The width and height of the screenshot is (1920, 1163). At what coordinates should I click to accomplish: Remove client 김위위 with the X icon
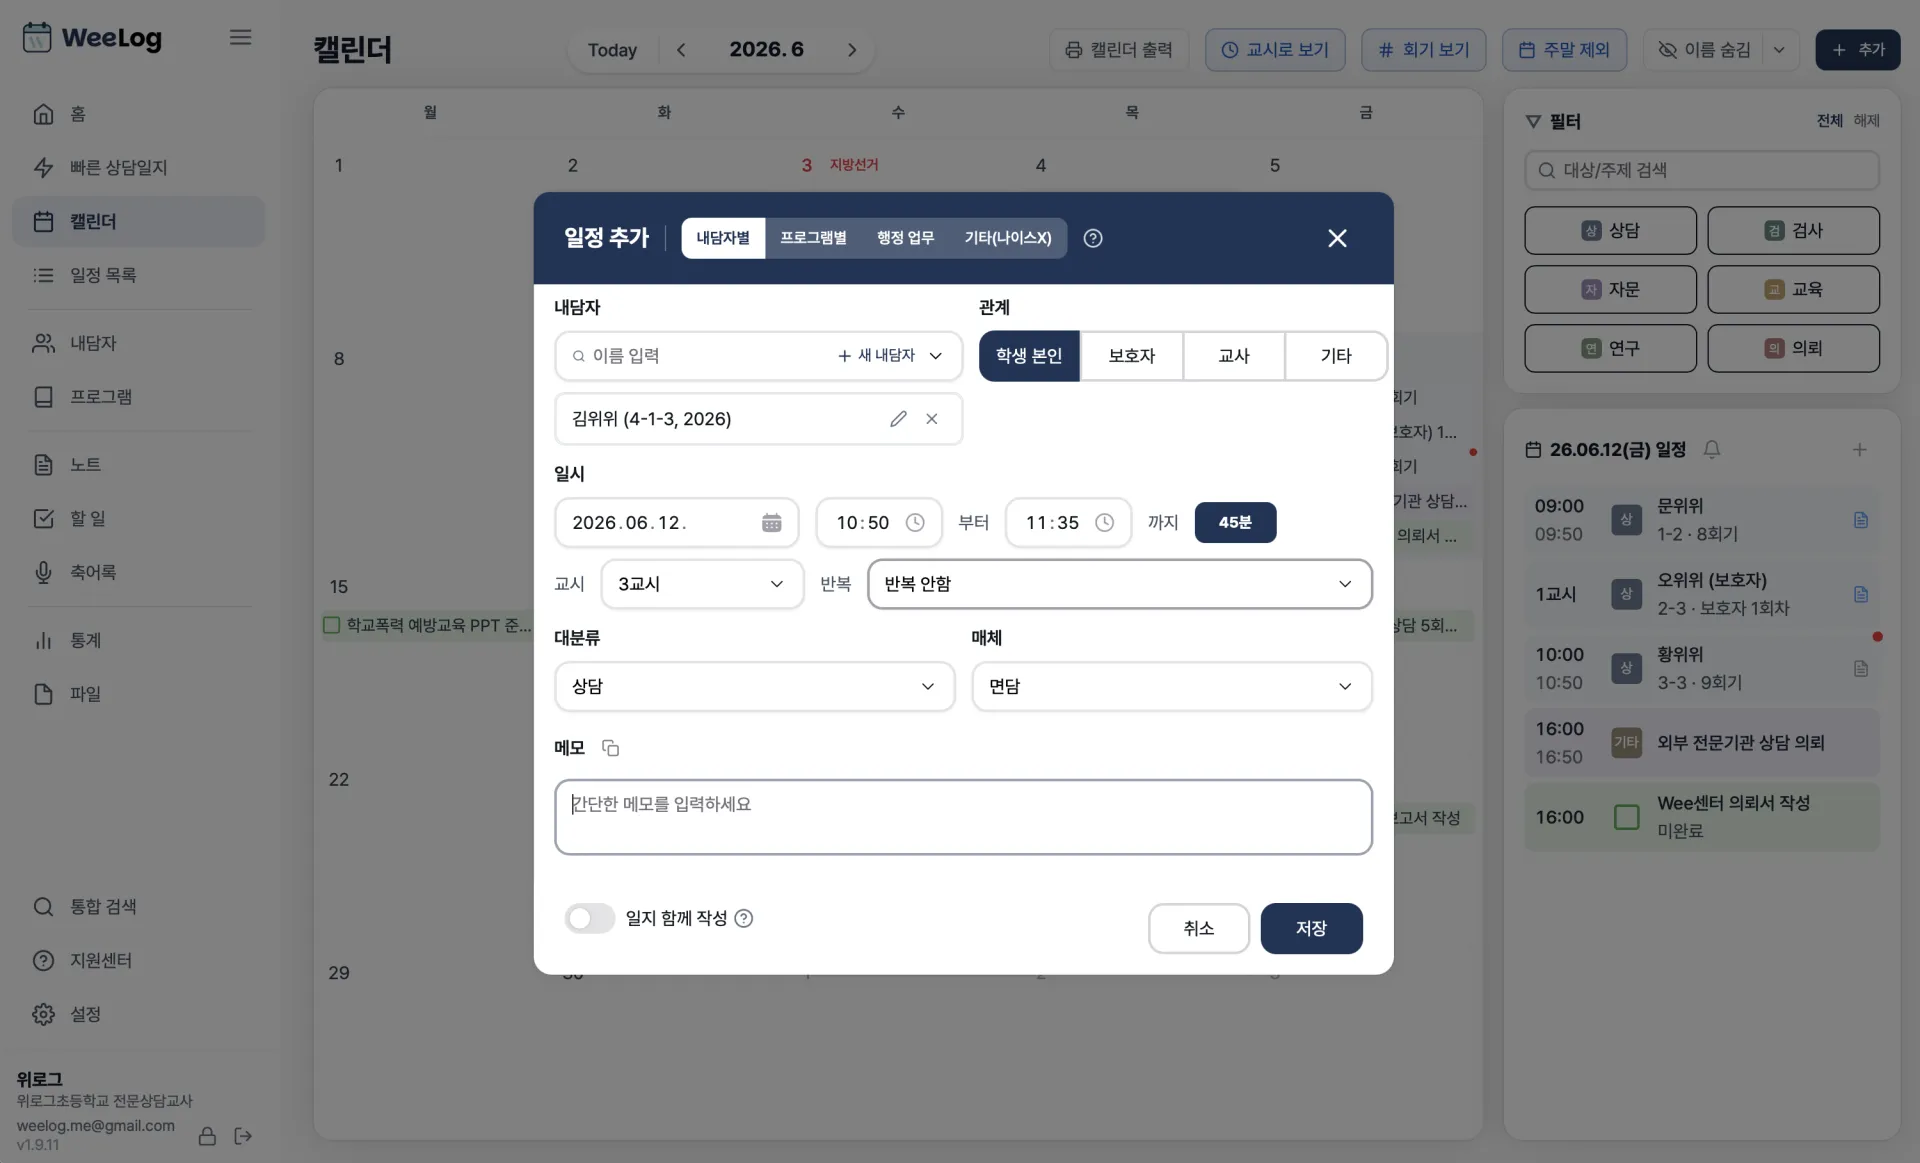point(932,419)
